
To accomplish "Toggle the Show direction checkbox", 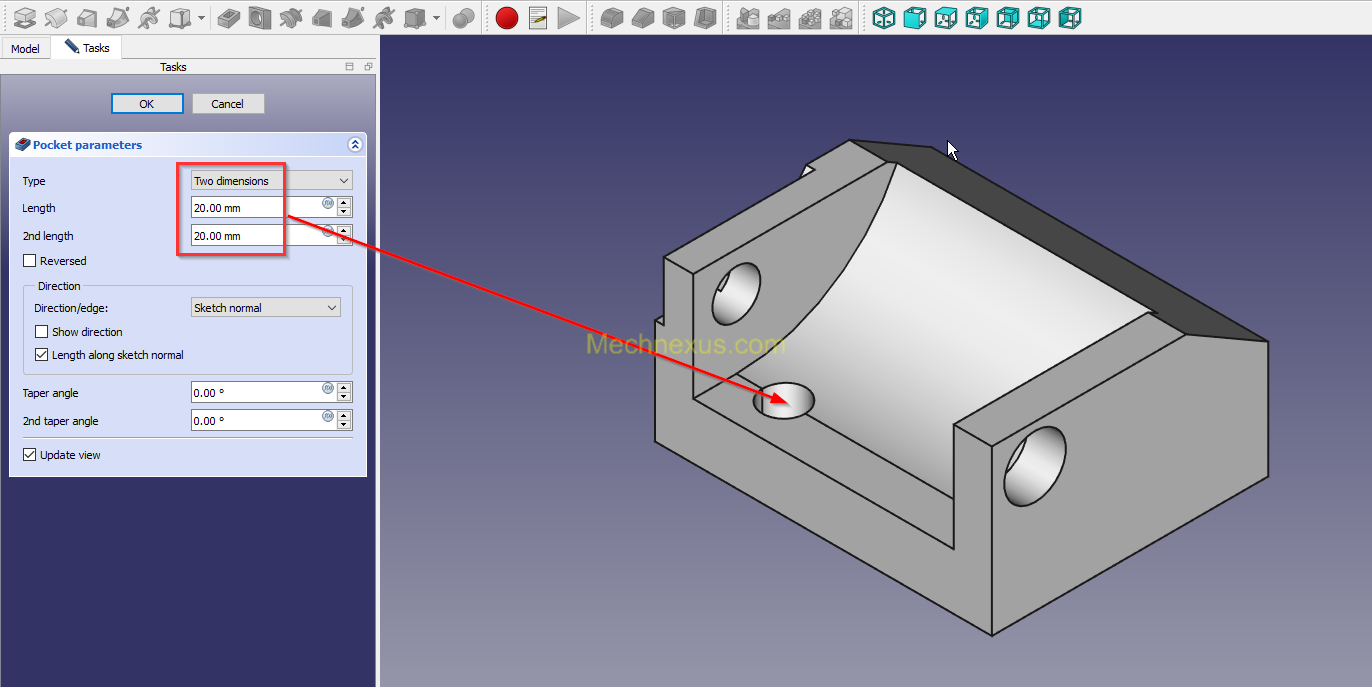I will coord(42,332).
